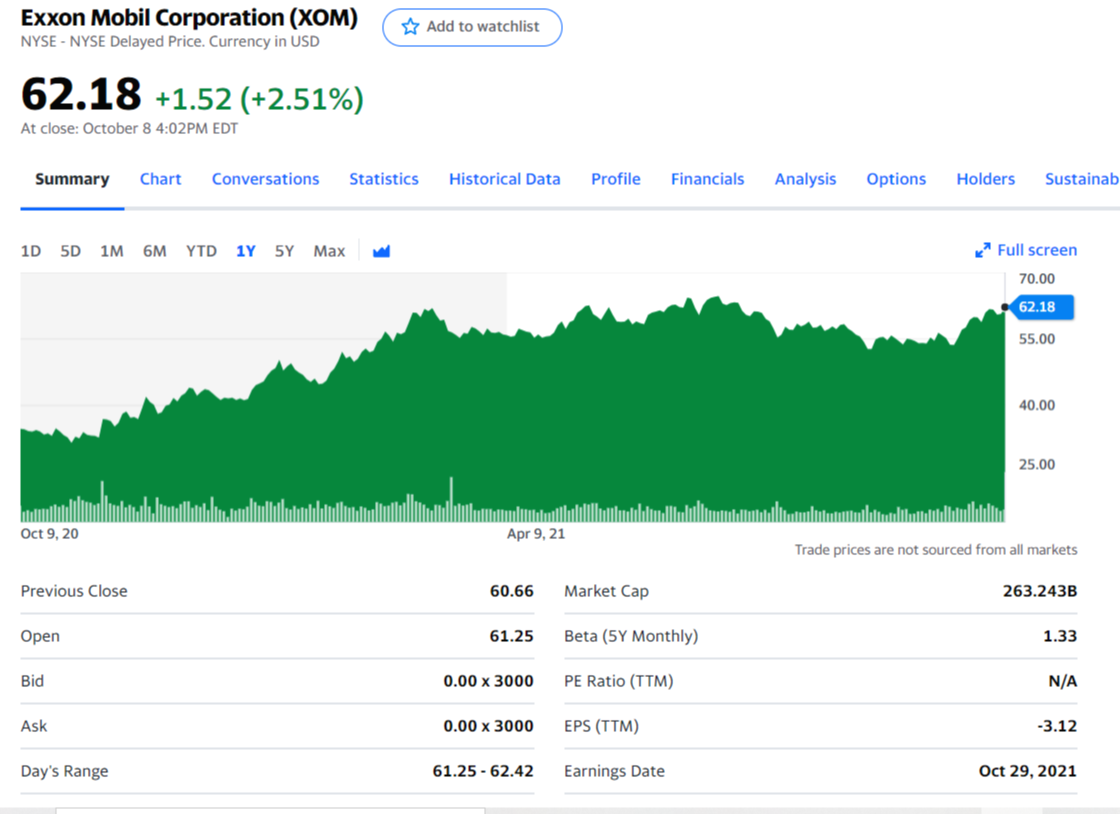Image resolution: width=1120 pixels, height=814 pixels.
Task: Click the Trade prices not sourced disclaimer
Action: 936,550
